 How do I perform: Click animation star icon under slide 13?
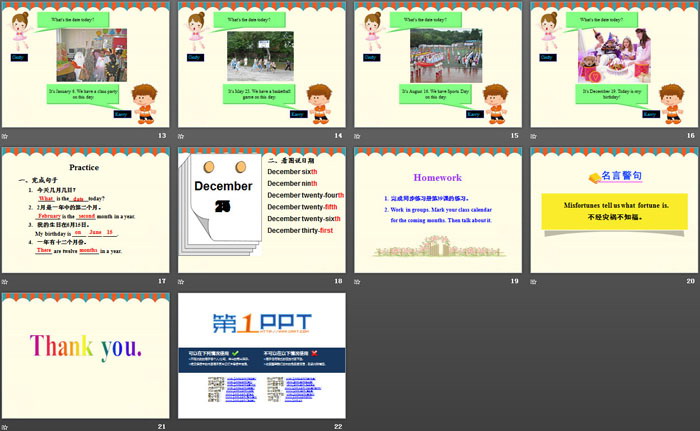(x=6, y=136)
